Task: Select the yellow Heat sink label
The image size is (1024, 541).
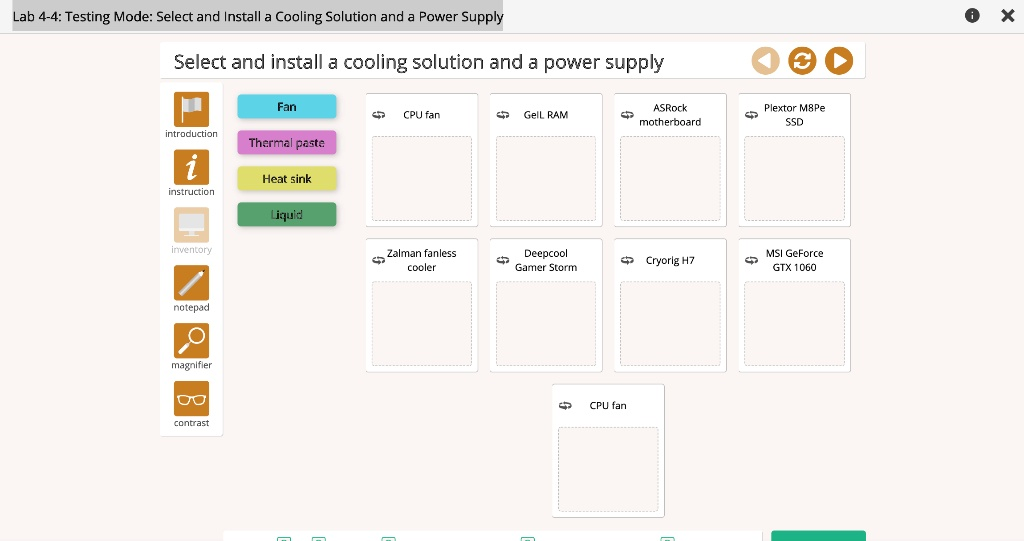Action: [x=287, y=179]
